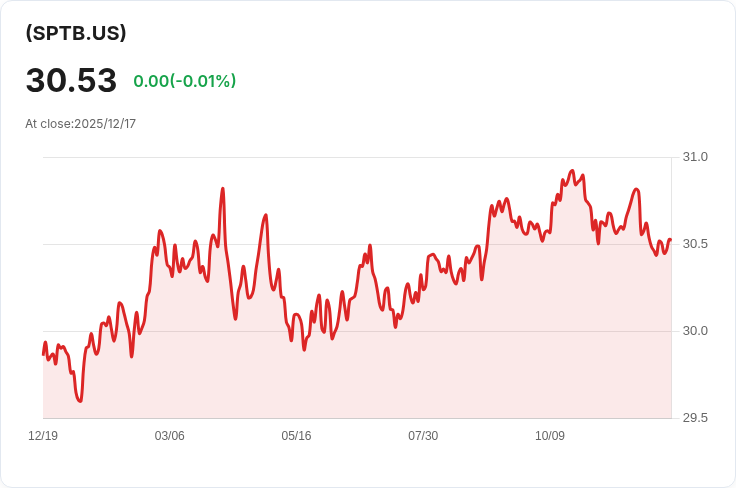This screenshot has width=736, height=488.
Task: Click the rightmost end of the price line
Action: (670, 240)
